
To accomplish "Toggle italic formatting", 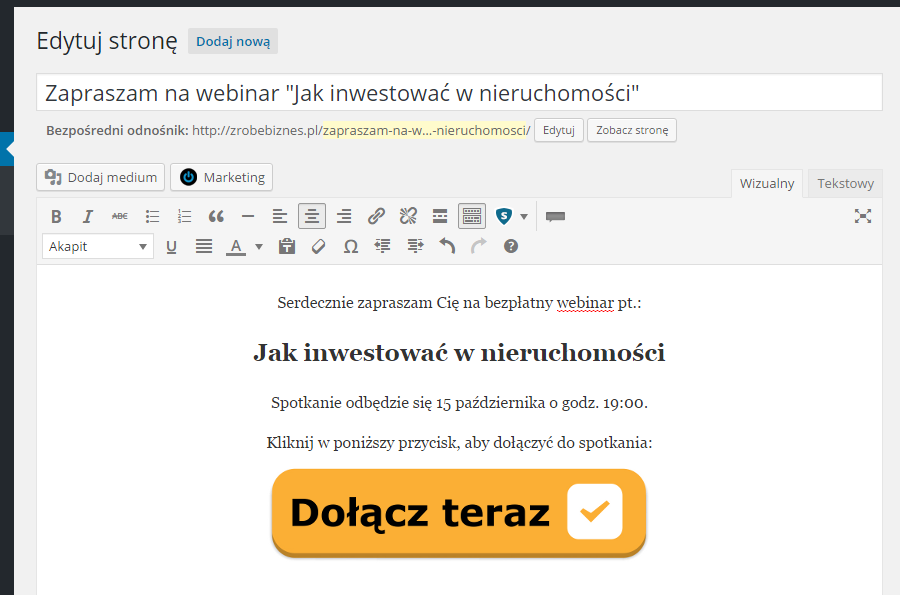I will pos(87,216).
